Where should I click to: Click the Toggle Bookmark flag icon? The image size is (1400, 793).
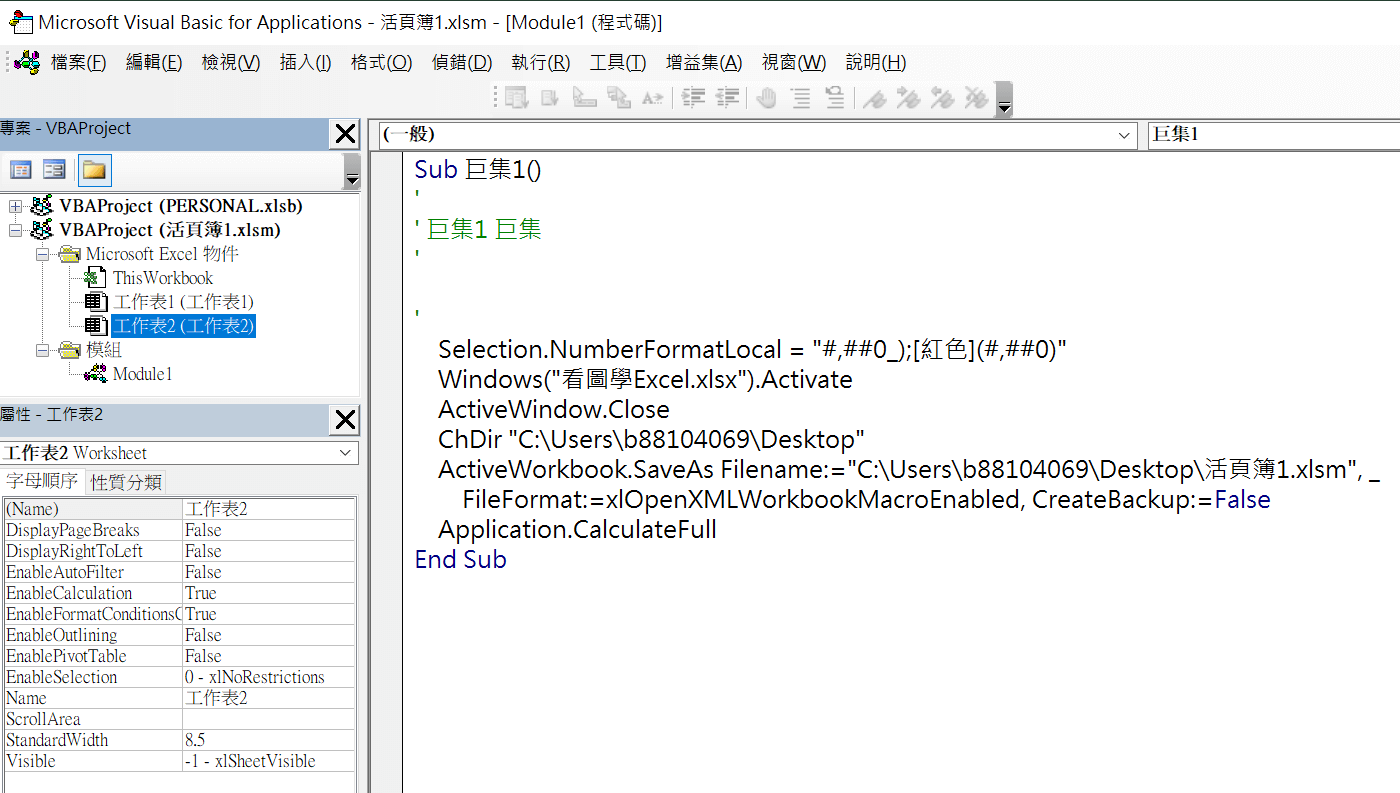(x=874, y=97)
